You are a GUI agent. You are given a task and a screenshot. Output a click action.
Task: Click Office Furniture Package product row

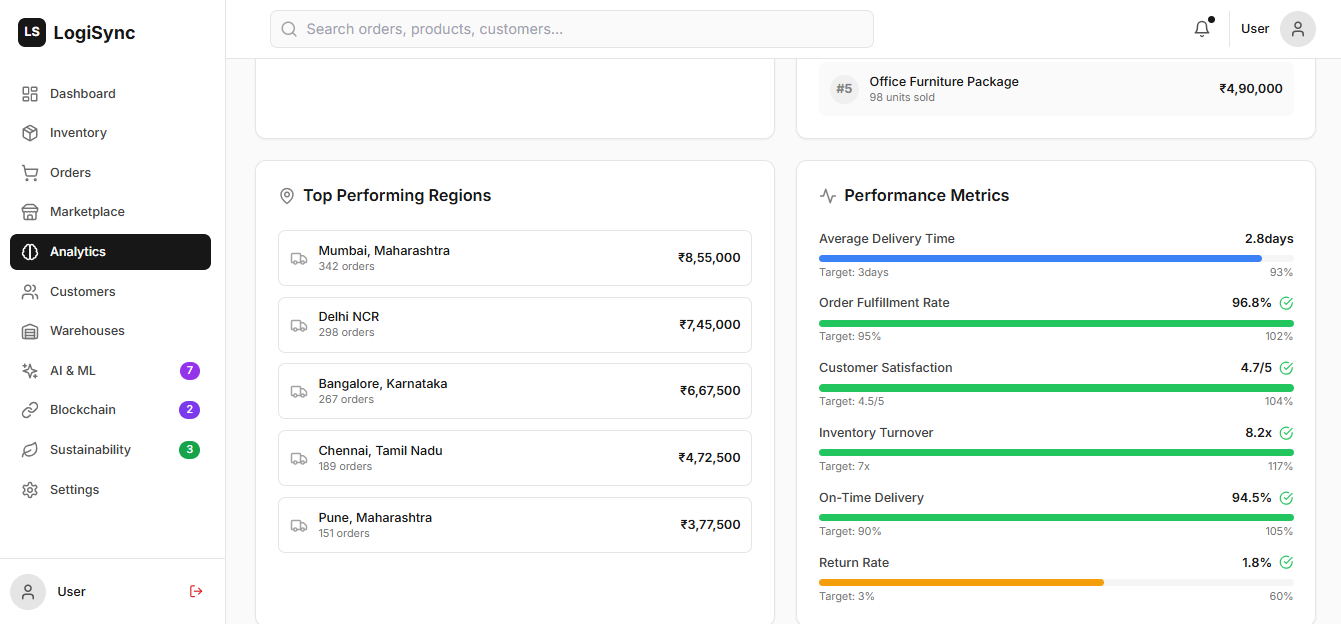point(1055,89)
